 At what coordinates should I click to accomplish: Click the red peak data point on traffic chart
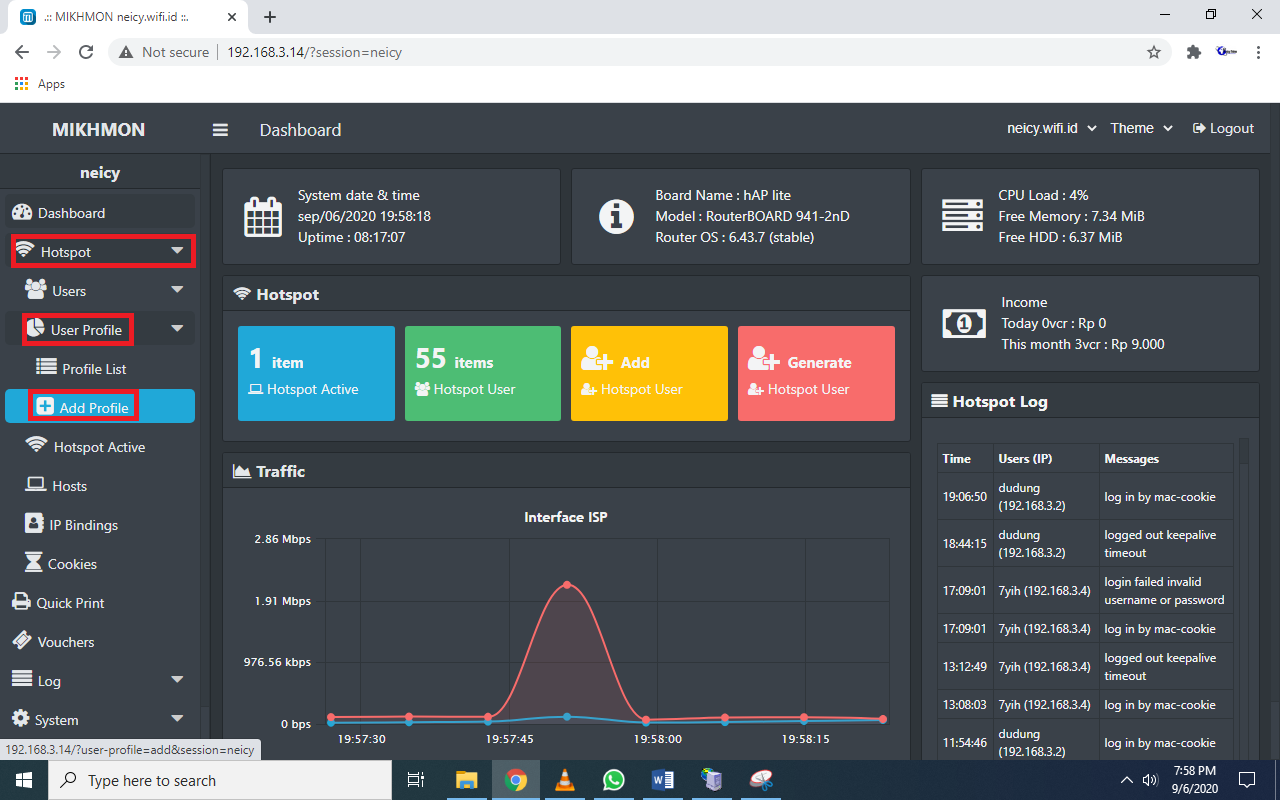(567, 584)
